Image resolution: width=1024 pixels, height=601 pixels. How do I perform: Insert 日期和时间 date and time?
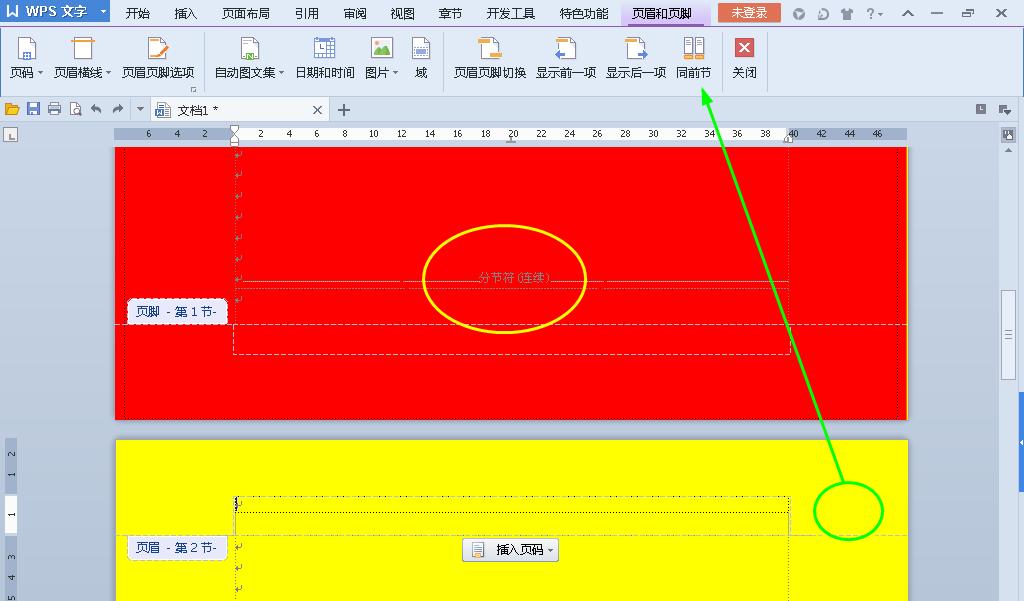(325, 57)
